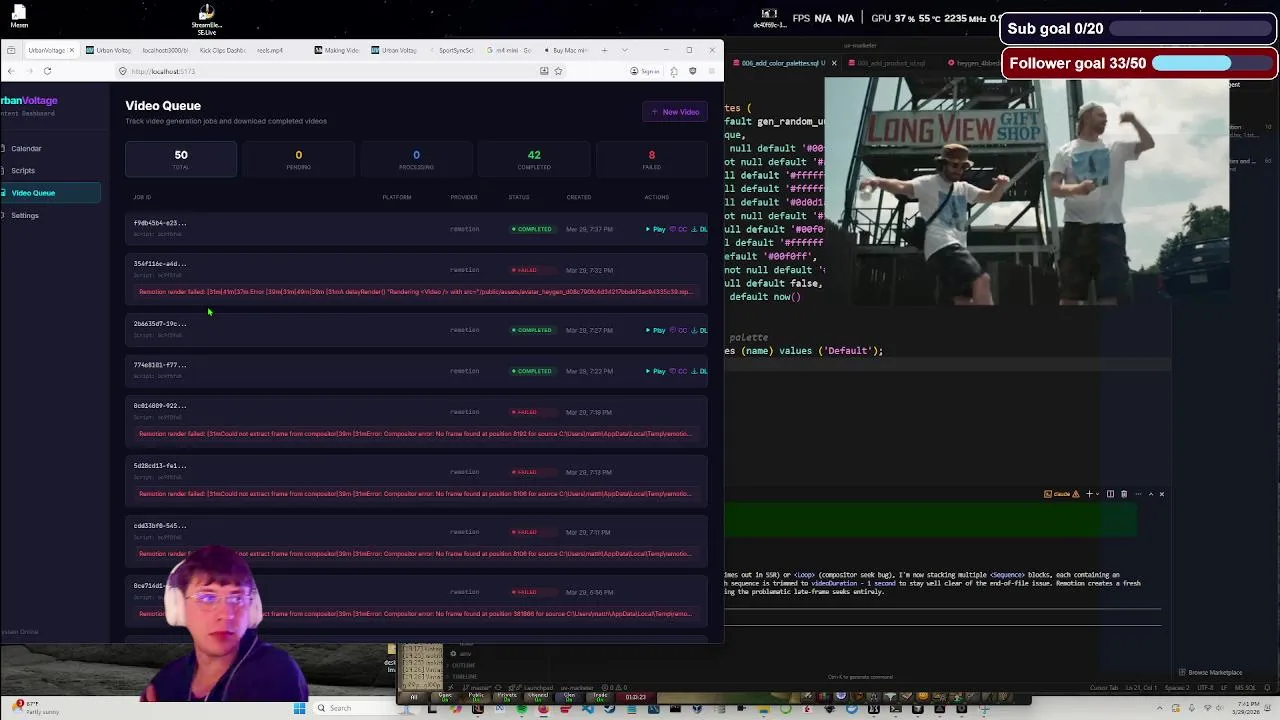Switch to the SportSync browser tab
The image size is (1280, 720).
(x=454, y=50)
